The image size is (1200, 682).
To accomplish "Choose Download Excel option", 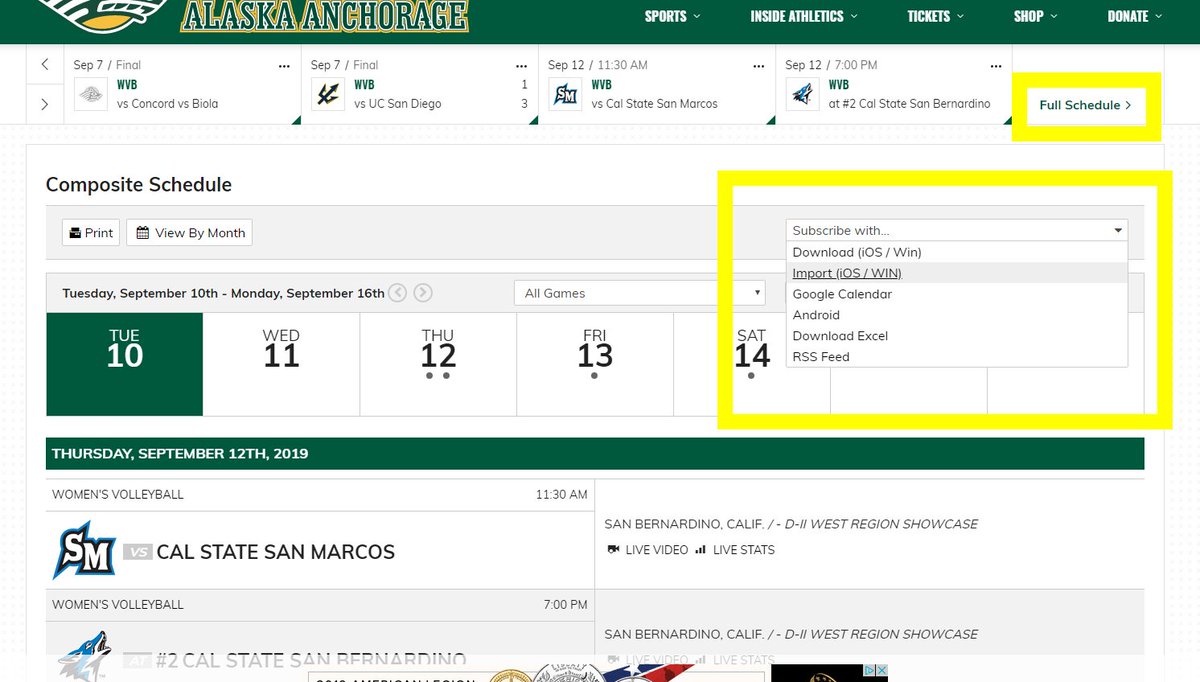I will [957, 336].
